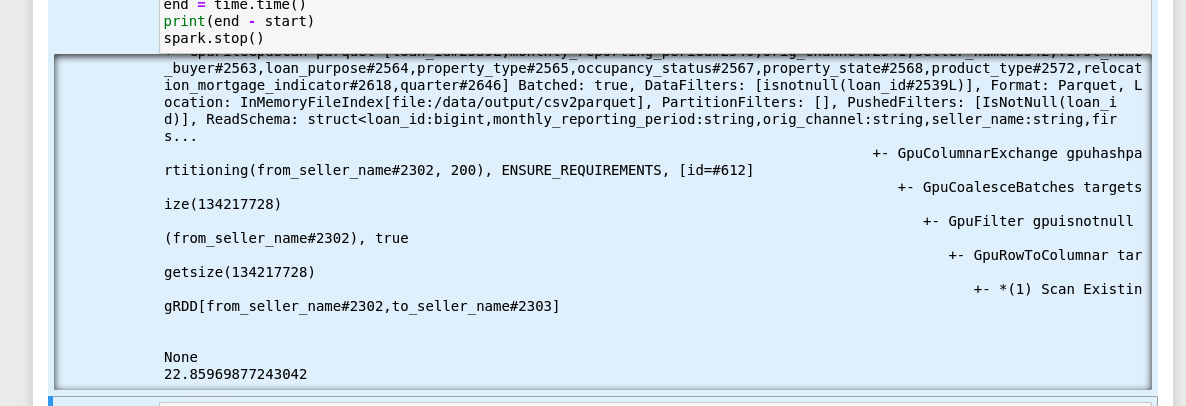Viewport: 1186px width, 406px height.
Task: Place cursor on 'print(end - start)' line
Action: [x=238, y=21]
